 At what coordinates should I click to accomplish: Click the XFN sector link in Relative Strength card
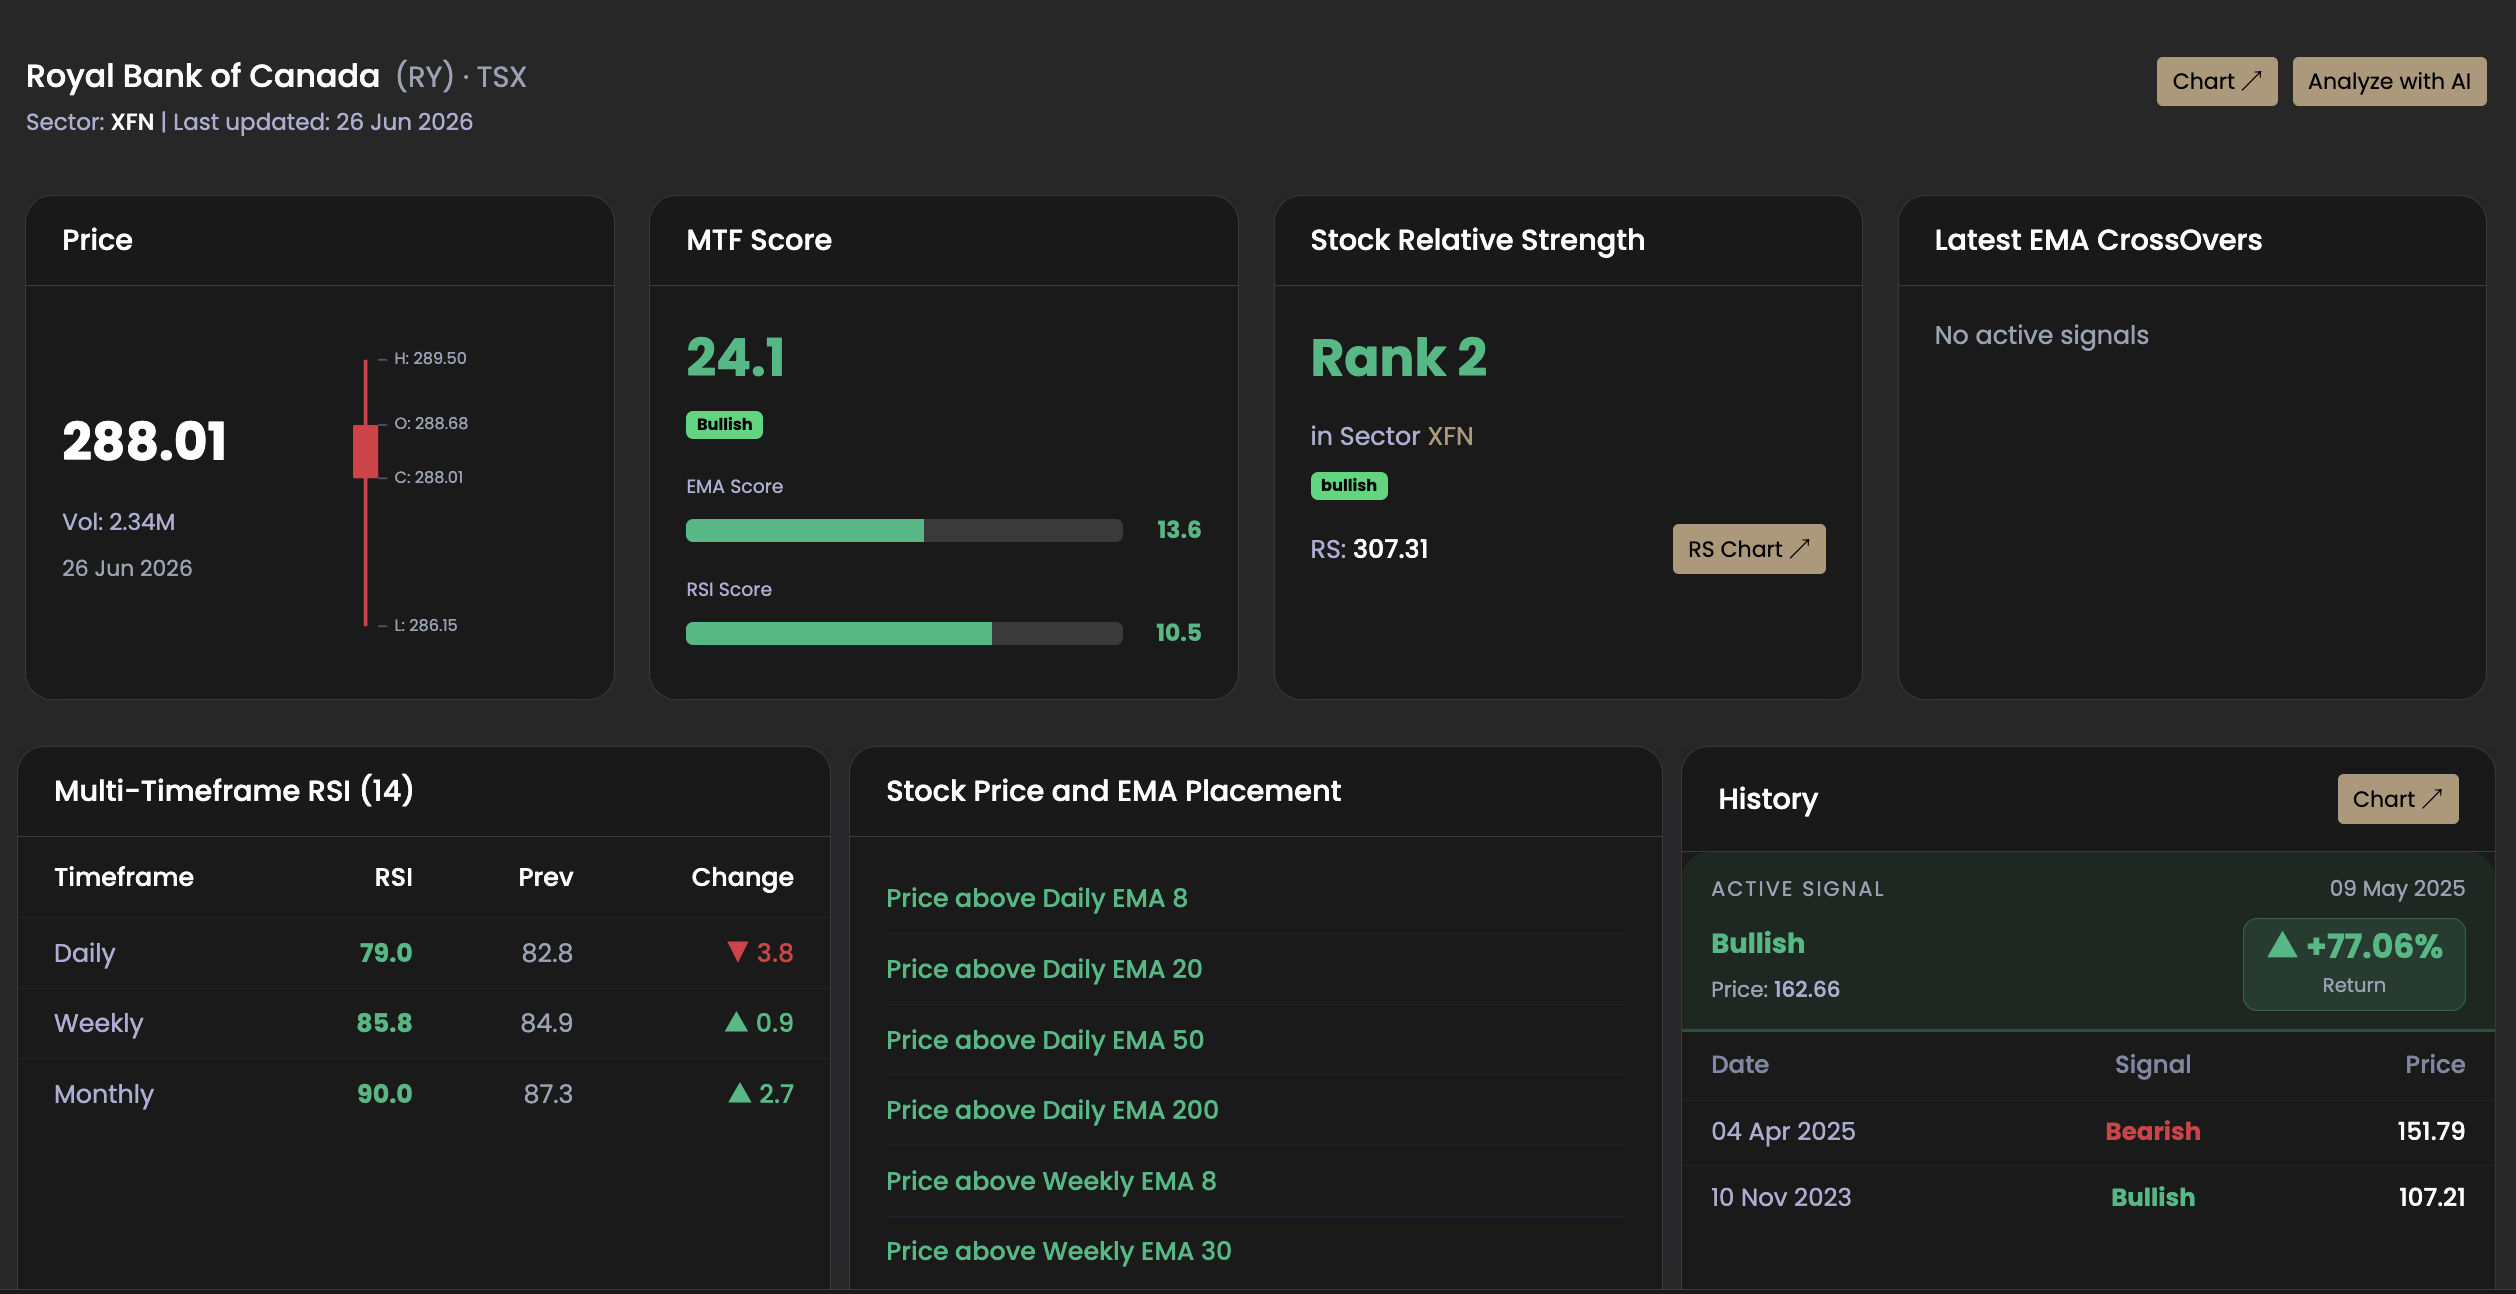1450,436
